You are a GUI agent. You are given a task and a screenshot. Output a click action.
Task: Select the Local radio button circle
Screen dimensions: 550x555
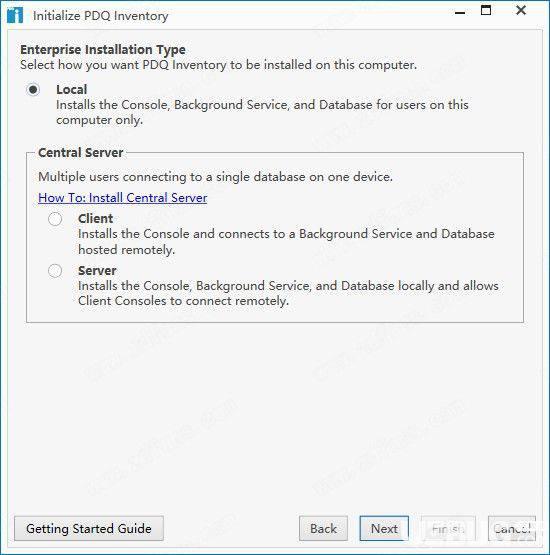pos(33,90)
